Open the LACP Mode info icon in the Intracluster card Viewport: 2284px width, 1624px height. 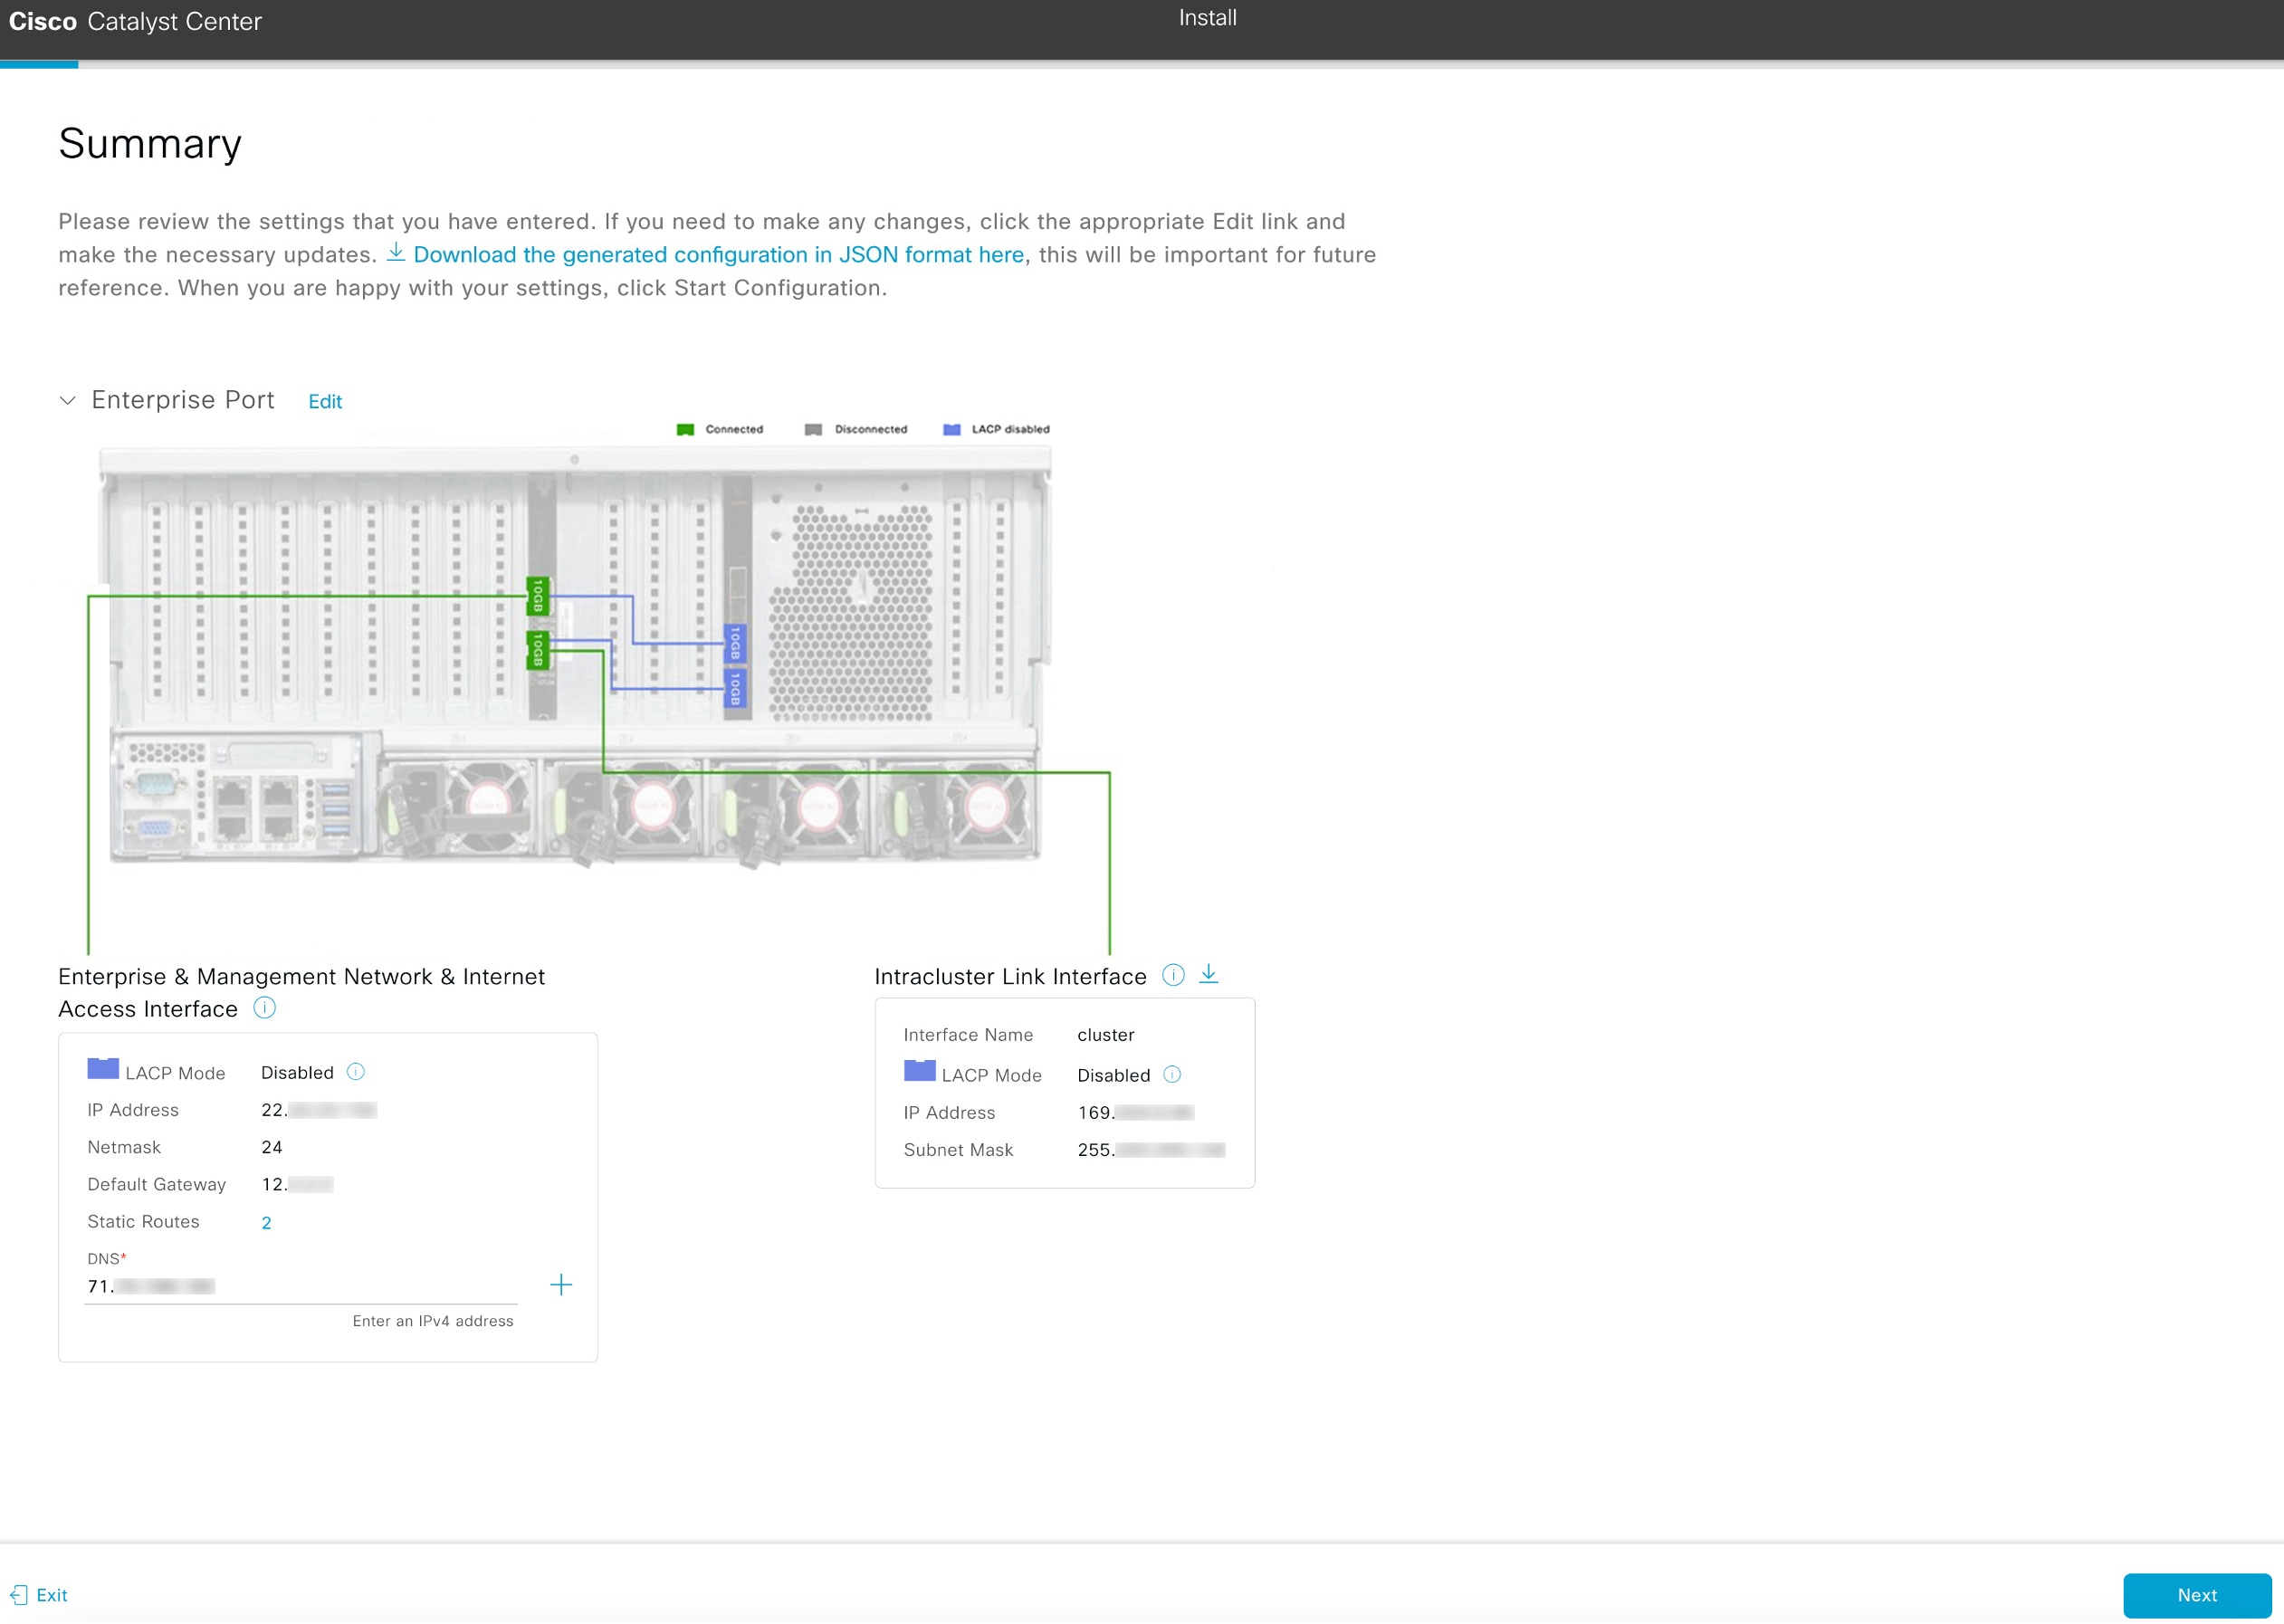point(1173,1075)
